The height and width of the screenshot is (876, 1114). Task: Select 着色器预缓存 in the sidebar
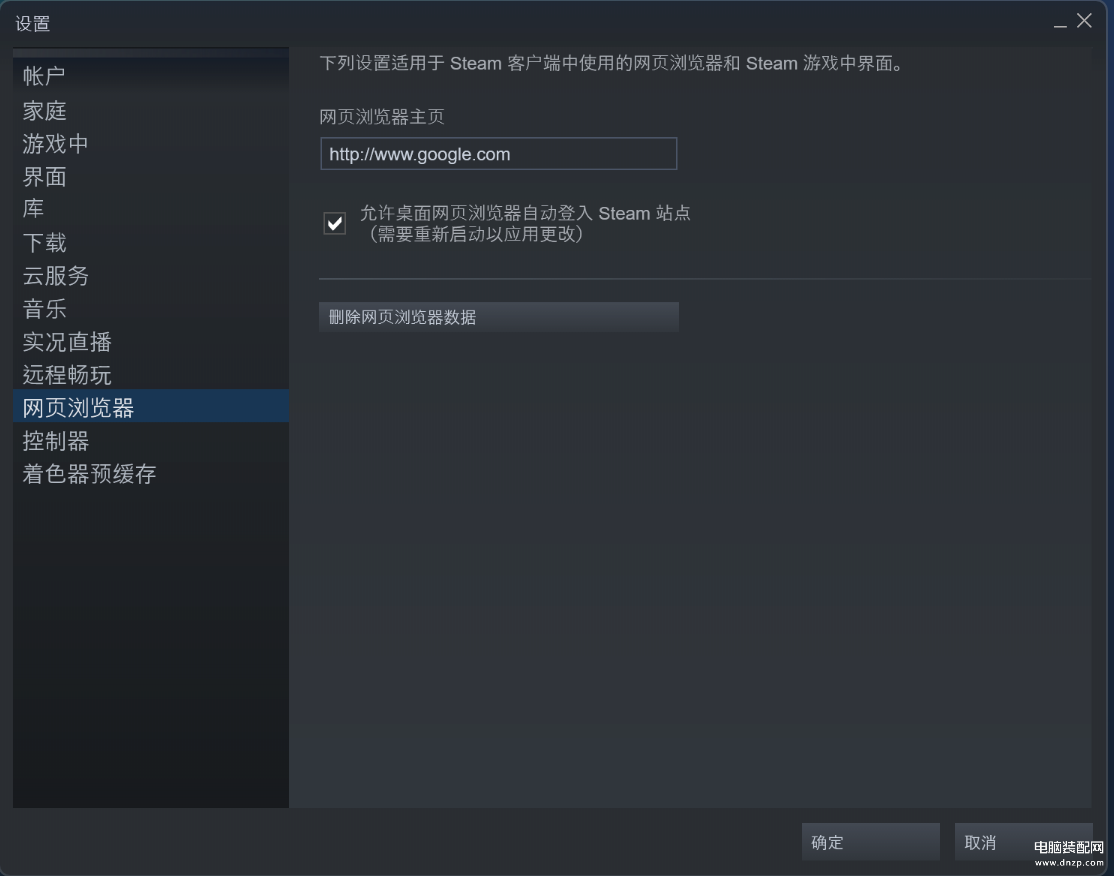88,474
